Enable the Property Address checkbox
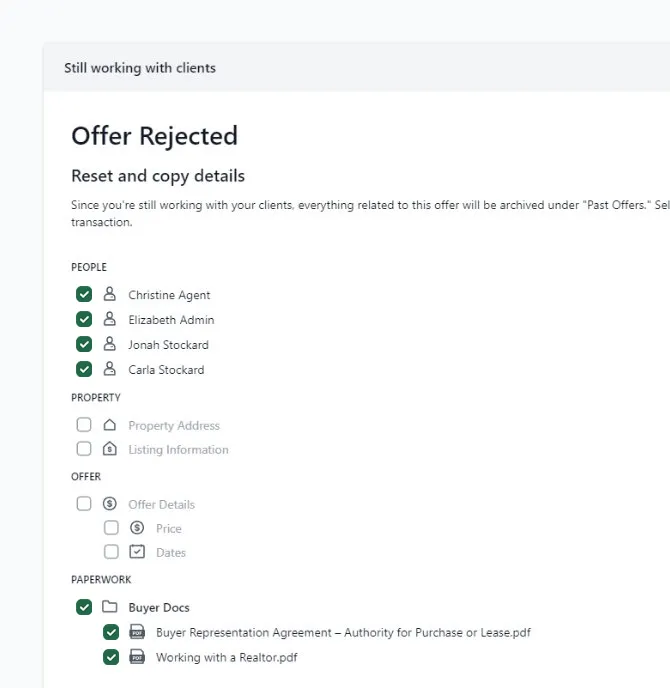 point(84,425)
